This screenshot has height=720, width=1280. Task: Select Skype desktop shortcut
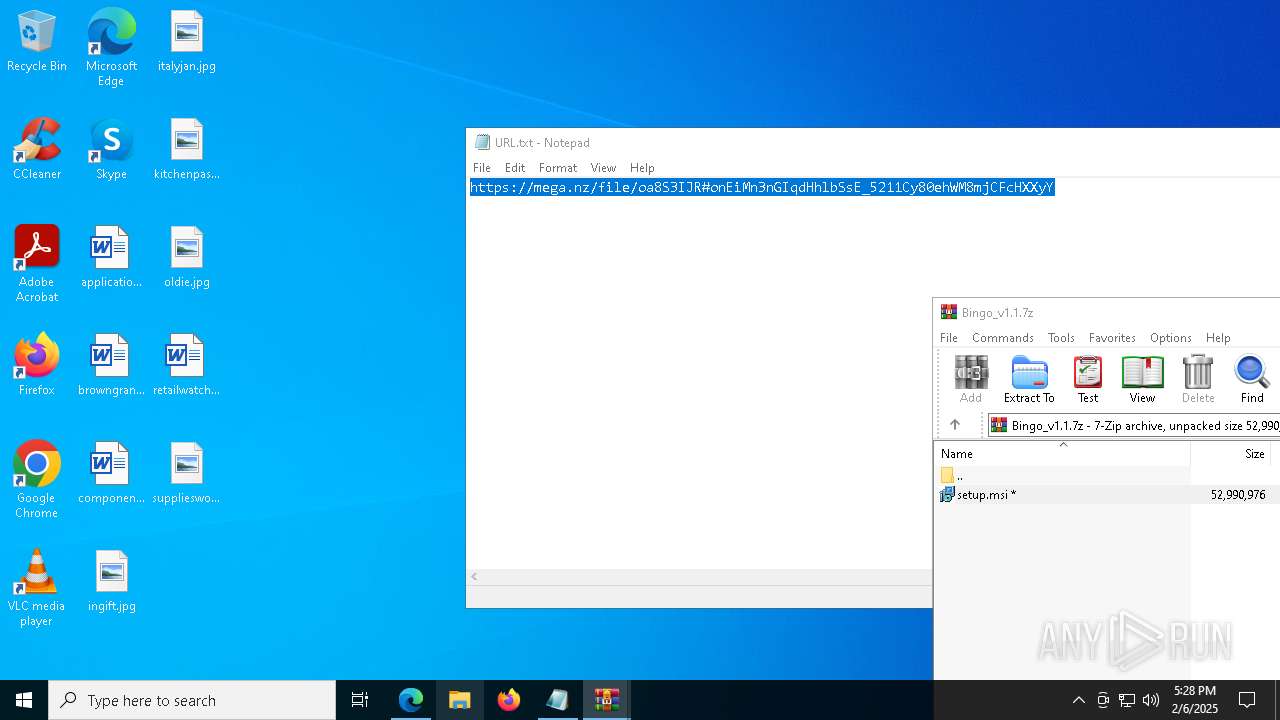111,150
